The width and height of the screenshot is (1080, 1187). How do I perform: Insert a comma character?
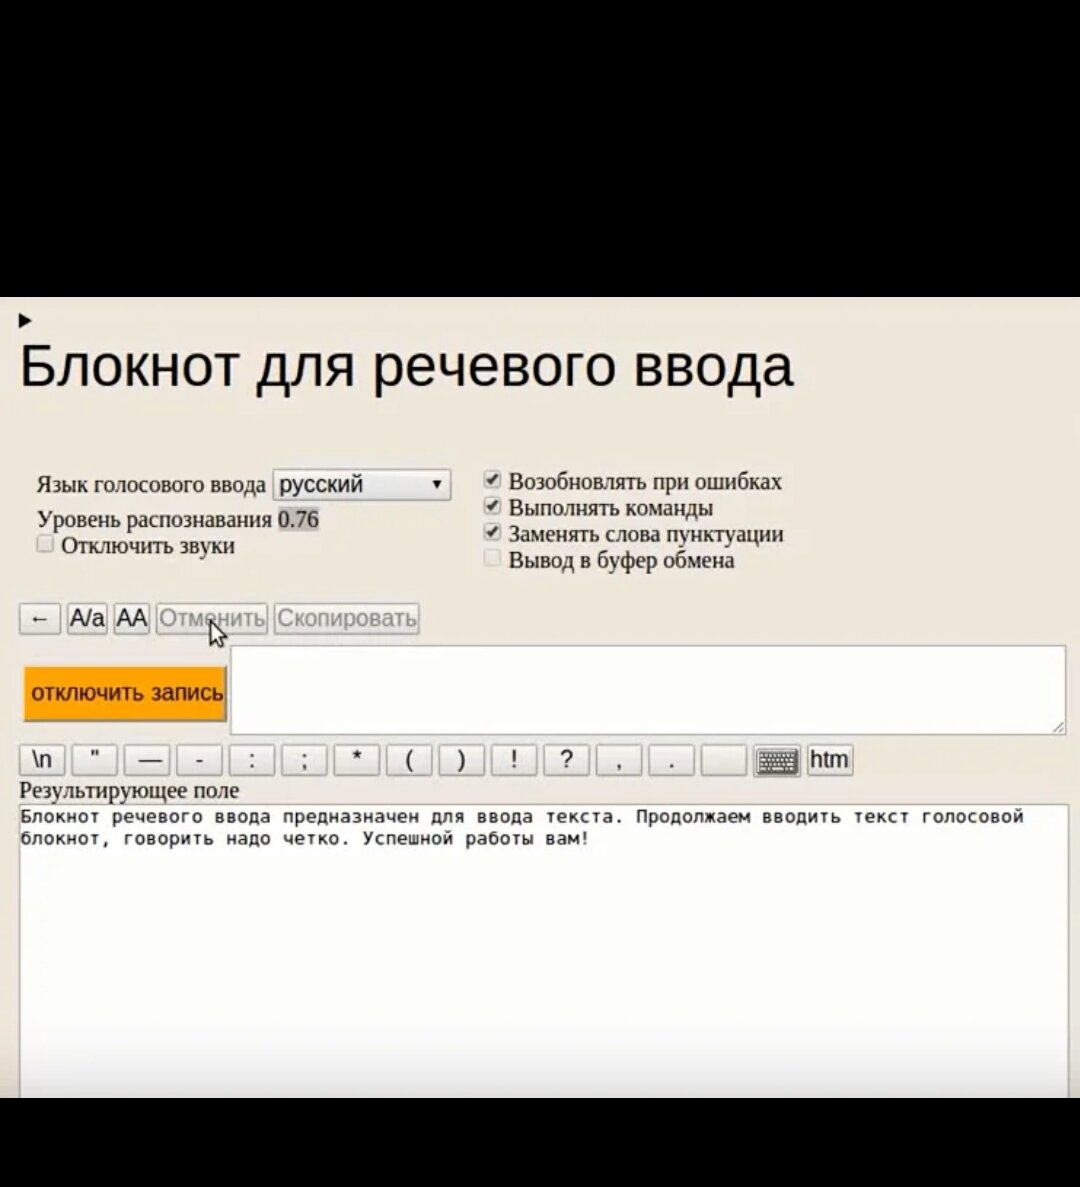click(619, 760)
